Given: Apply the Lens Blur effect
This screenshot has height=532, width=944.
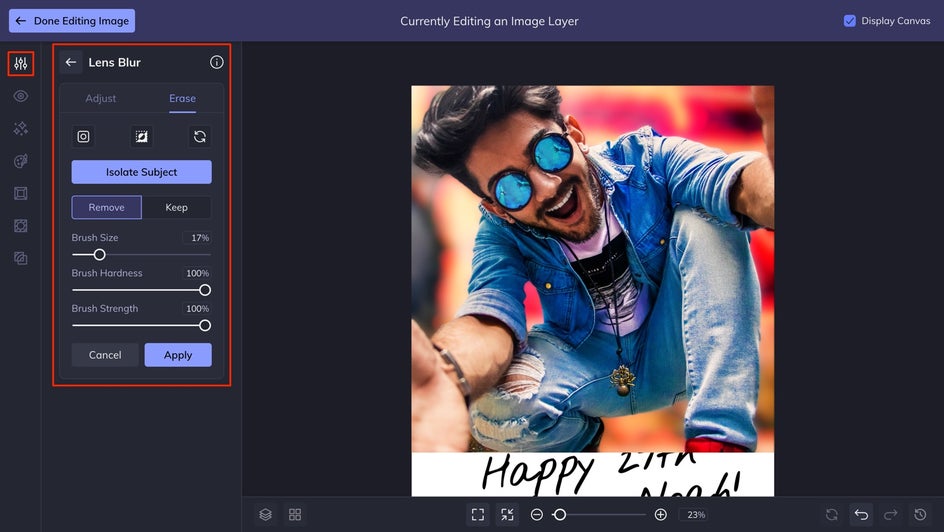Looking at the screenshot, I should [x=178, y=355].
